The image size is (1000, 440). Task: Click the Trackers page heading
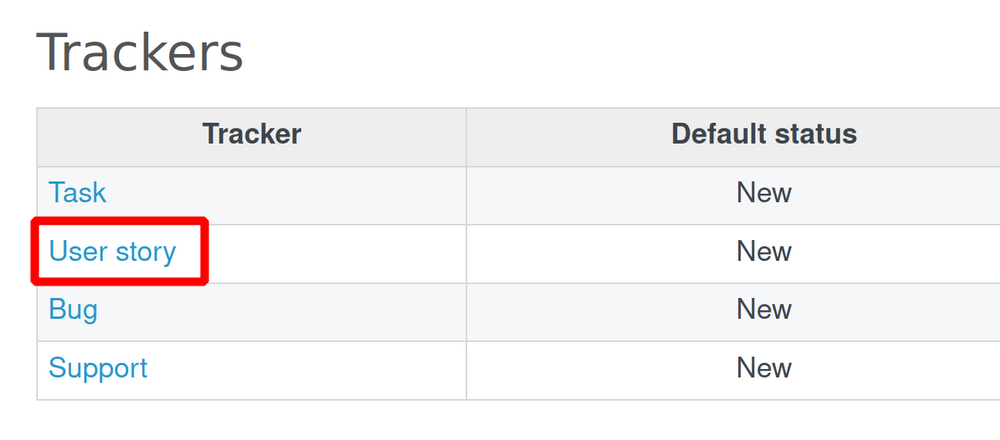point(140,52)
